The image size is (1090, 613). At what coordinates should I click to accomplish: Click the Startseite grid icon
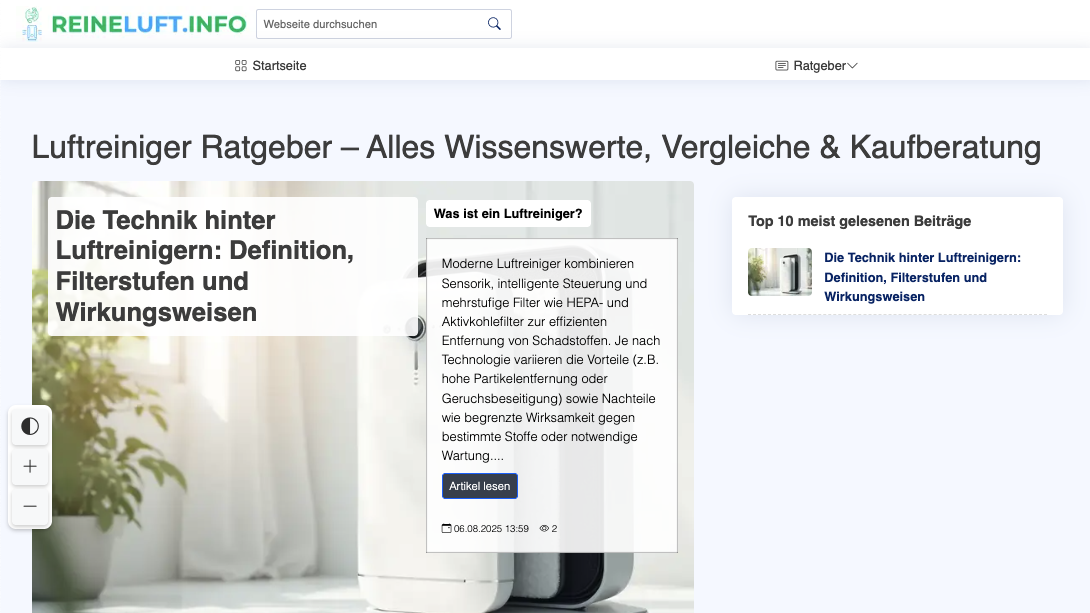click(x=240, y=66)
